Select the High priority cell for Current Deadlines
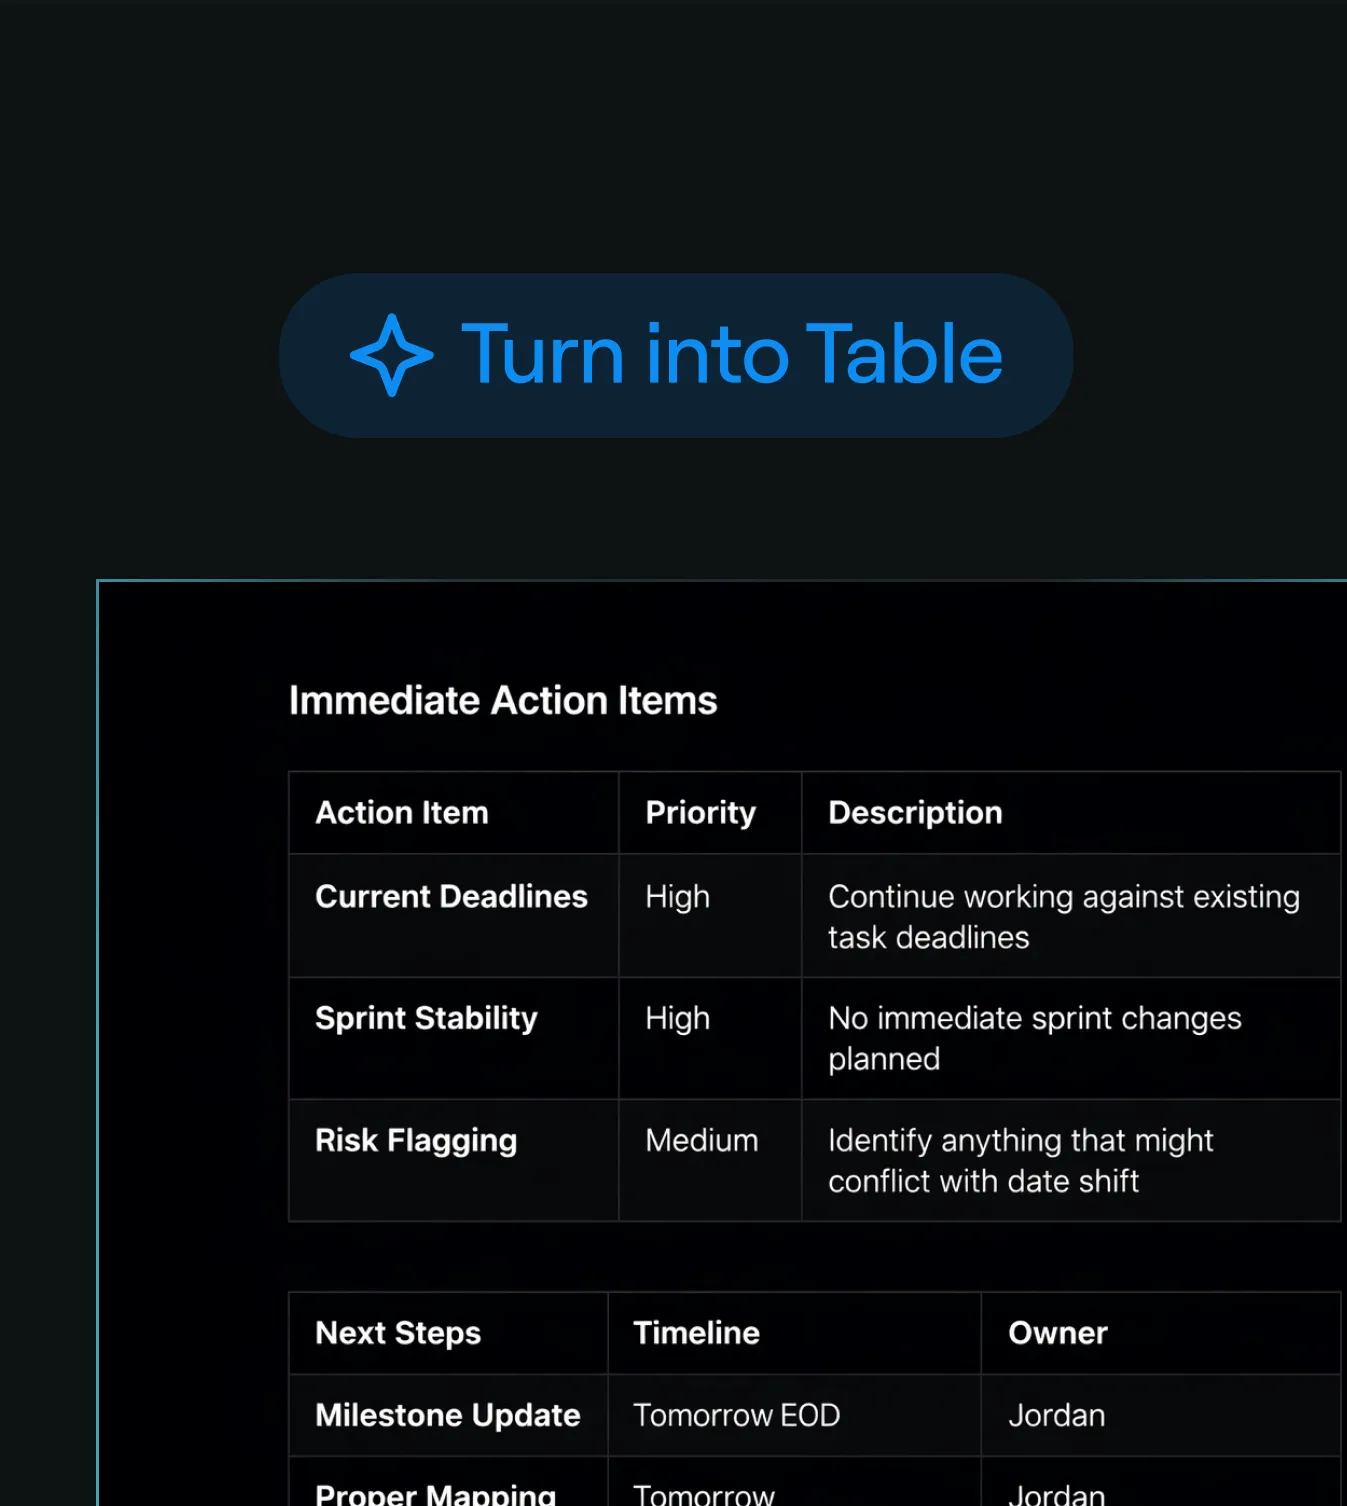 tap(710, 916)
